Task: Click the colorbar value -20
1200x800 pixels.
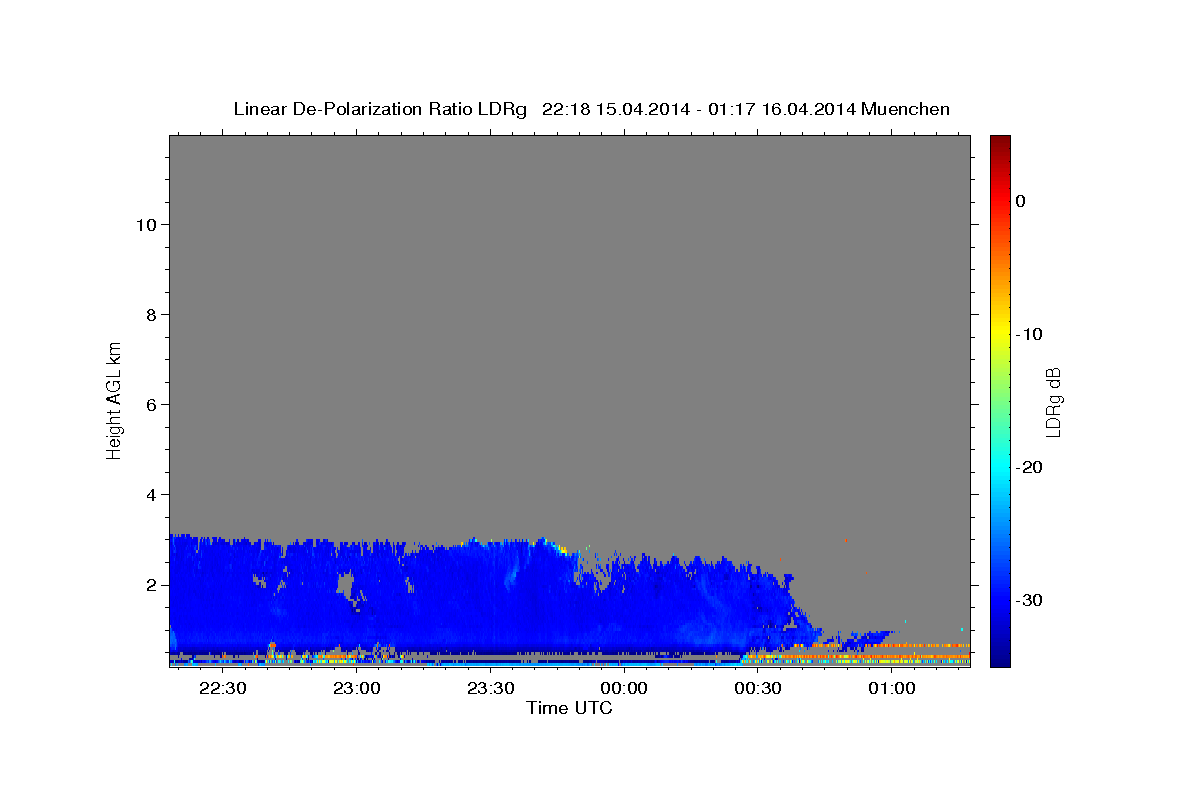Action: pos(1028,467)
